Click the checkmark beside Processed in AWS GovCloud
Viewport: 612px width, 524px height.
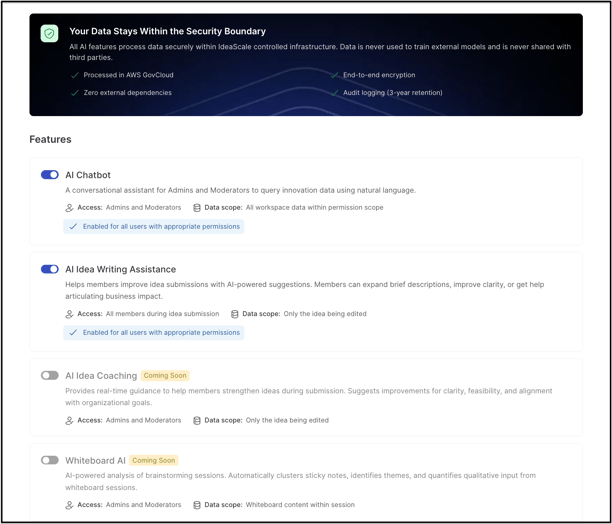75,75
